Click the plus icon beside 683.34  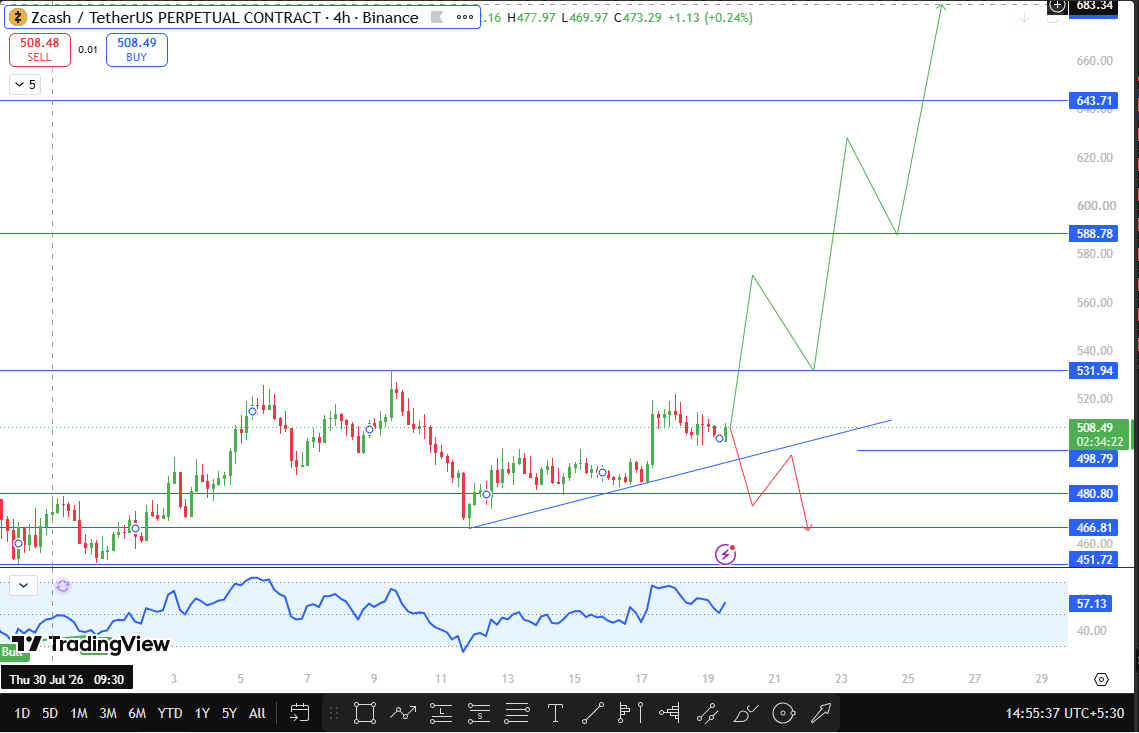point(1057,6)
